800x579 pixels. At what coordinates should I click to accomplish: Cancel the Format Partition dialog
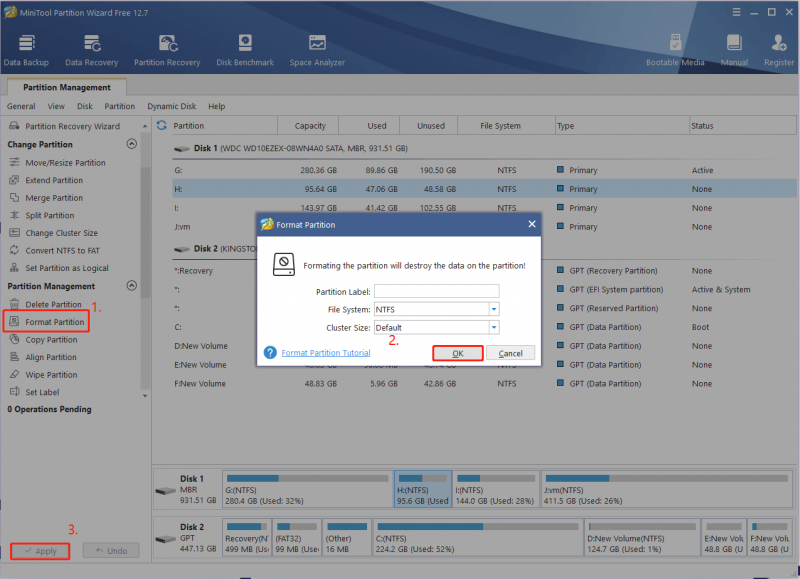click(510, 353)
